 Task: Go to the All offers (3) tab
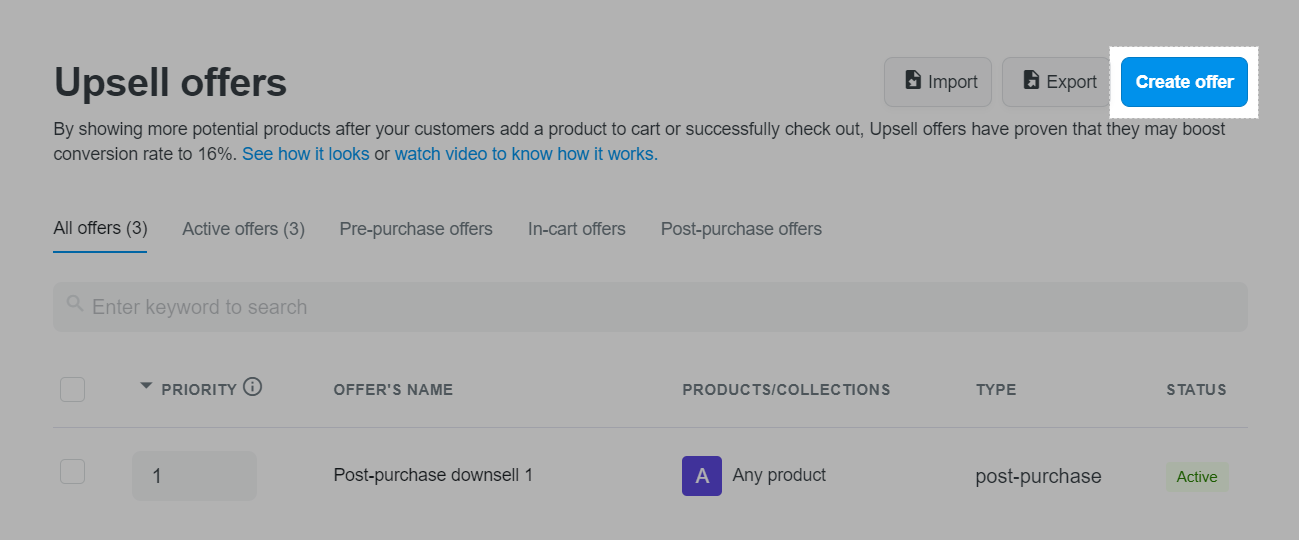[x=100, y=229]
